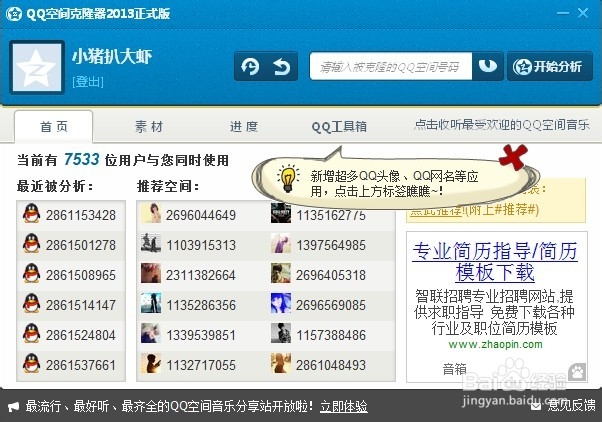Click the app logo in title bar
The width and height of the screenshot is (602, 422).
point(14,14)
